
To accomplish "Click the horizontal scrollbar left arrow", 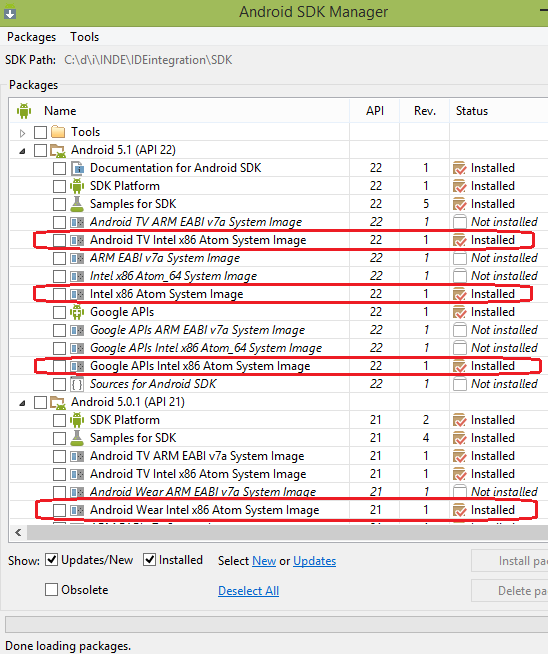I will tap(18, 533).
